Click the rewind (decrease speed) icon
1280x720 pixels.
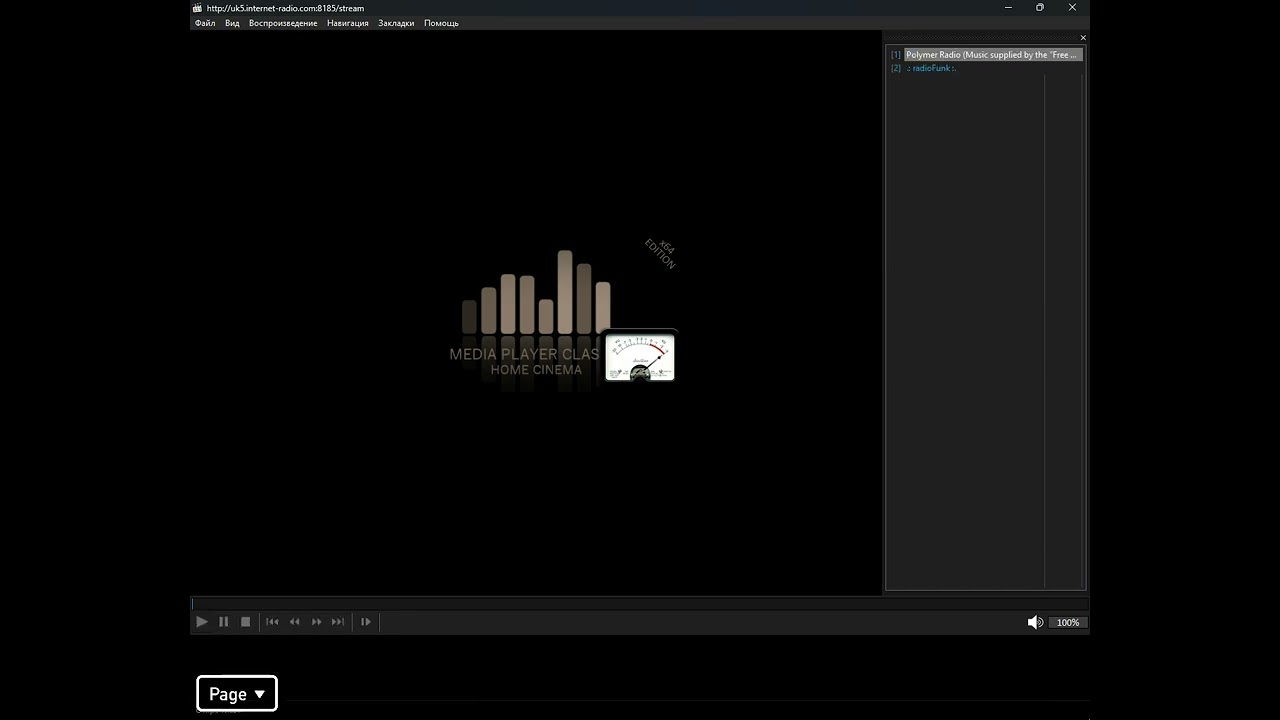pyautogui.click(x=295, y=622)
